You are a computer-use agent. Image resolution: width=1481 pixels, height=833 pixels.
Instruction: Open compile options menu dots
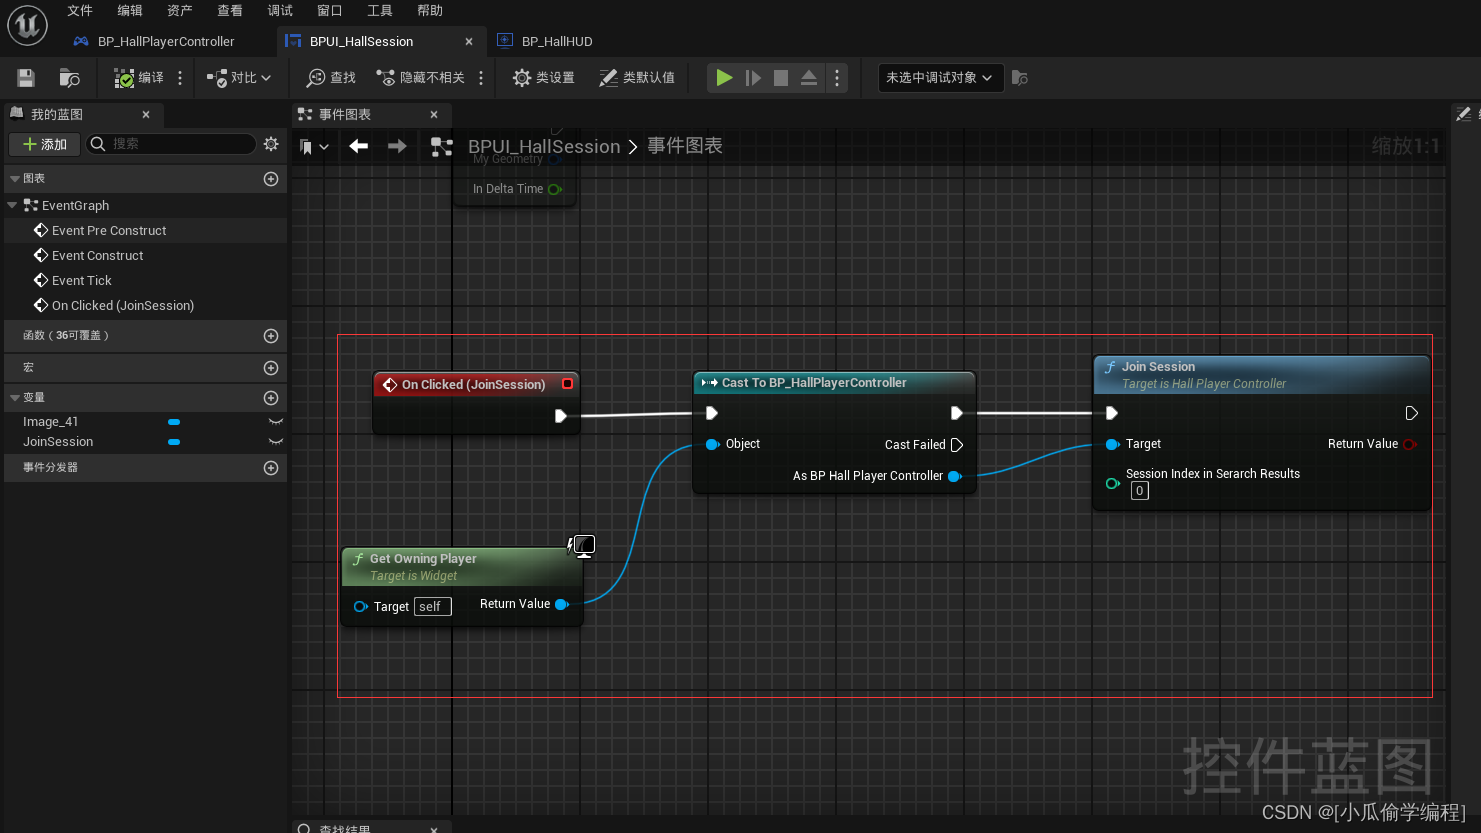[180, 77]
